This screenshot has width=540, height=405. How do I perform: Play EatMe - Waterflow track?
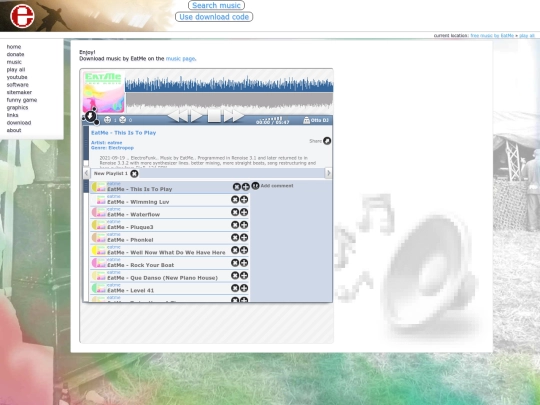click(134, 215)
